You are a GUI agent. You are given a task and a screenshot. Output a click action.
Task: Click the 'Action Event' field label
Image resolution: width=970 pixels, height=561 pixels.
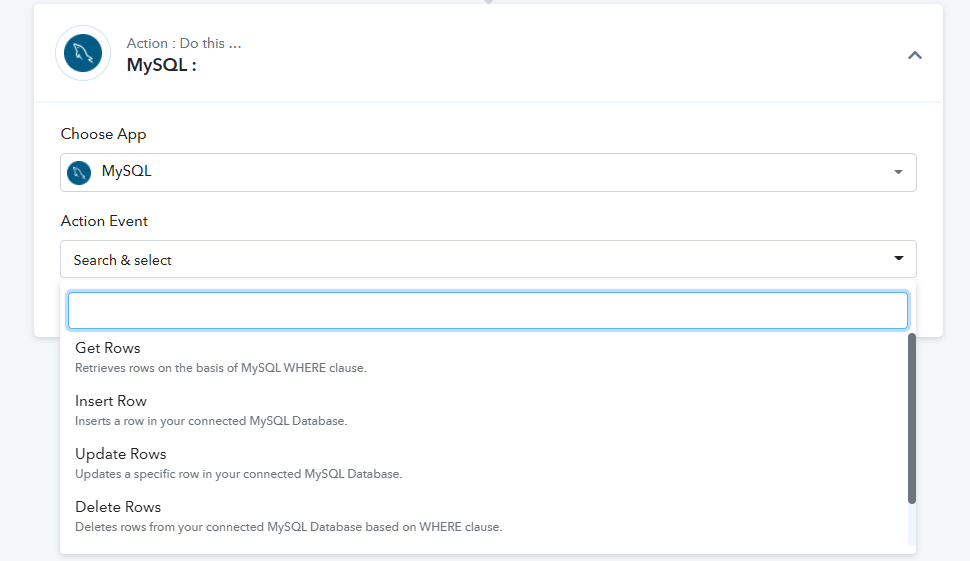(104, 221)
